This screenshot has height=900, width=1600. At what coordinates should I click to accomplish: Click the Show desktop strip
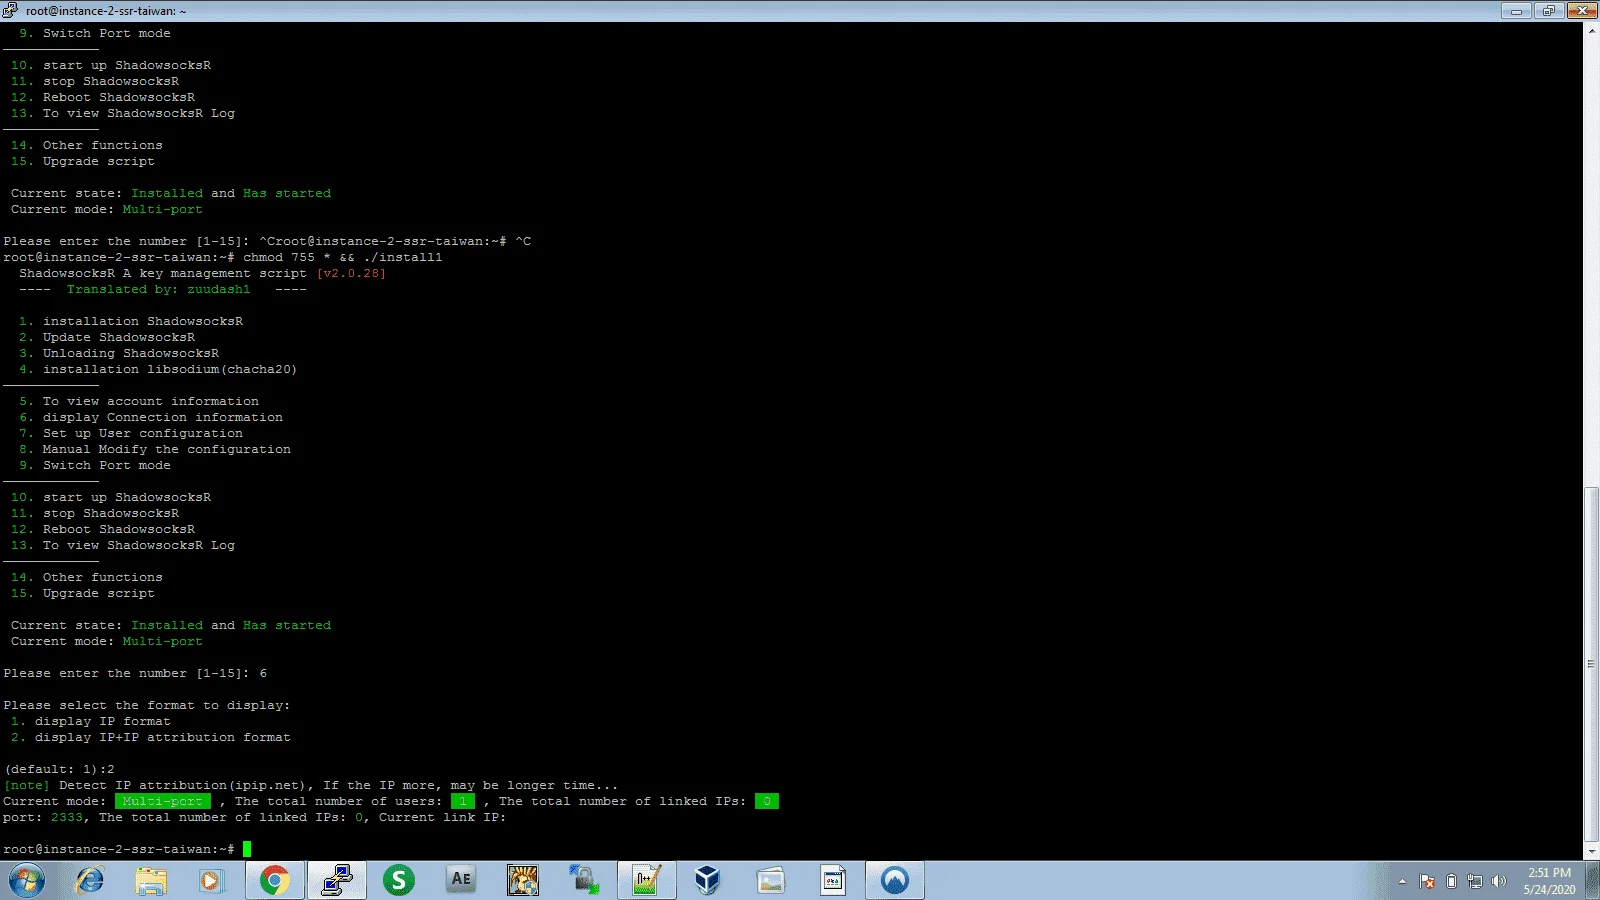pos(1592,881)
